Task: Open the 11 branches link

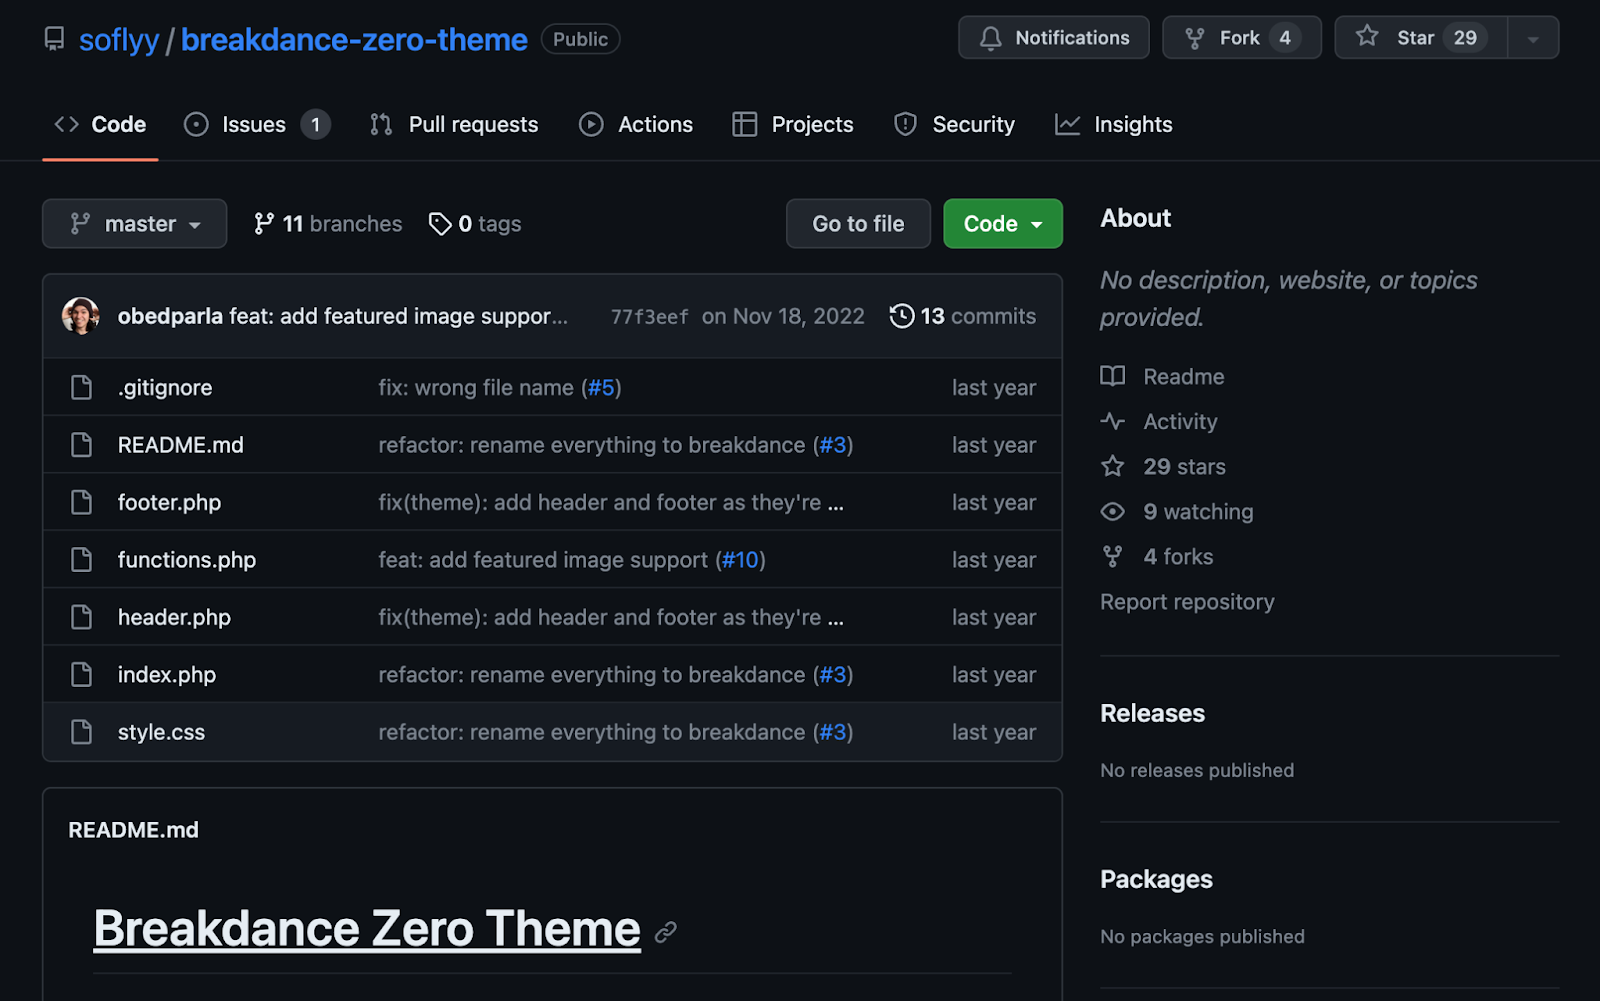Action: 329,224
